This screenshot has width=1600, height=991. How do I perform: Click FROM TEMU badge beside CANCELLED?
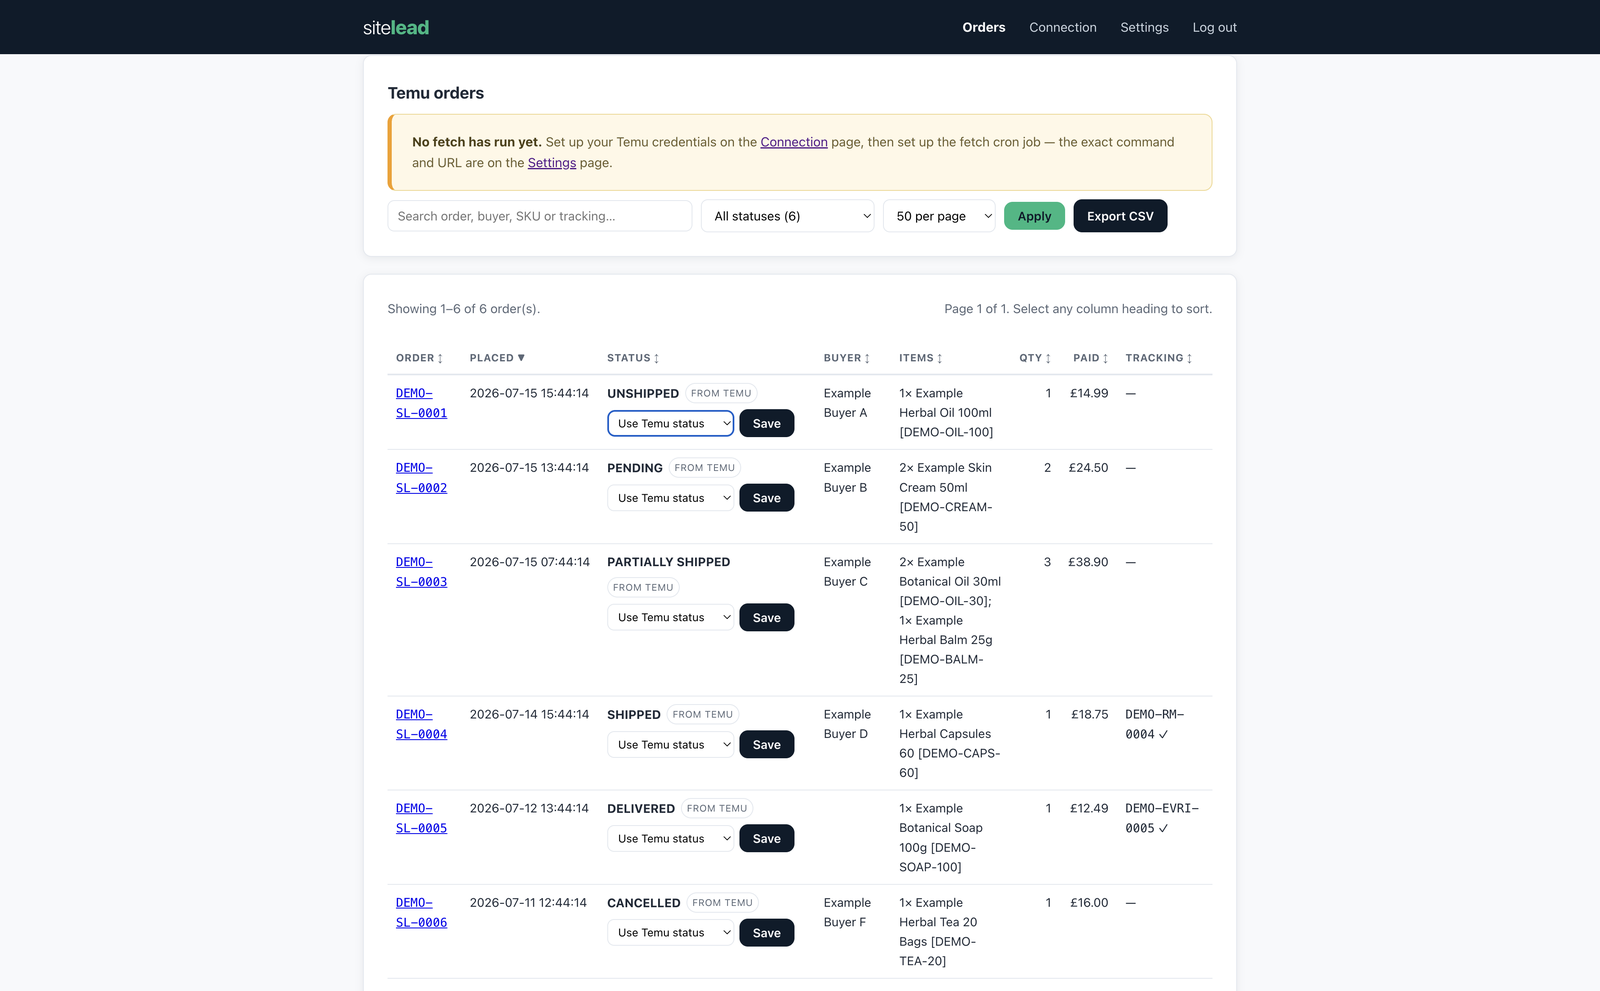723,903
